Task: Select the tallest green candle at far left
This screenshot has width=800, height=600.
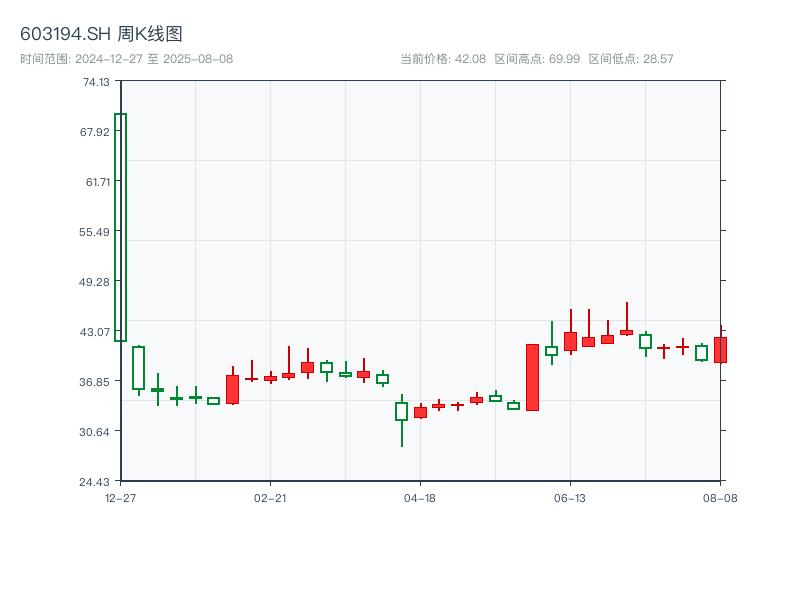Action: tap(120, 227)
